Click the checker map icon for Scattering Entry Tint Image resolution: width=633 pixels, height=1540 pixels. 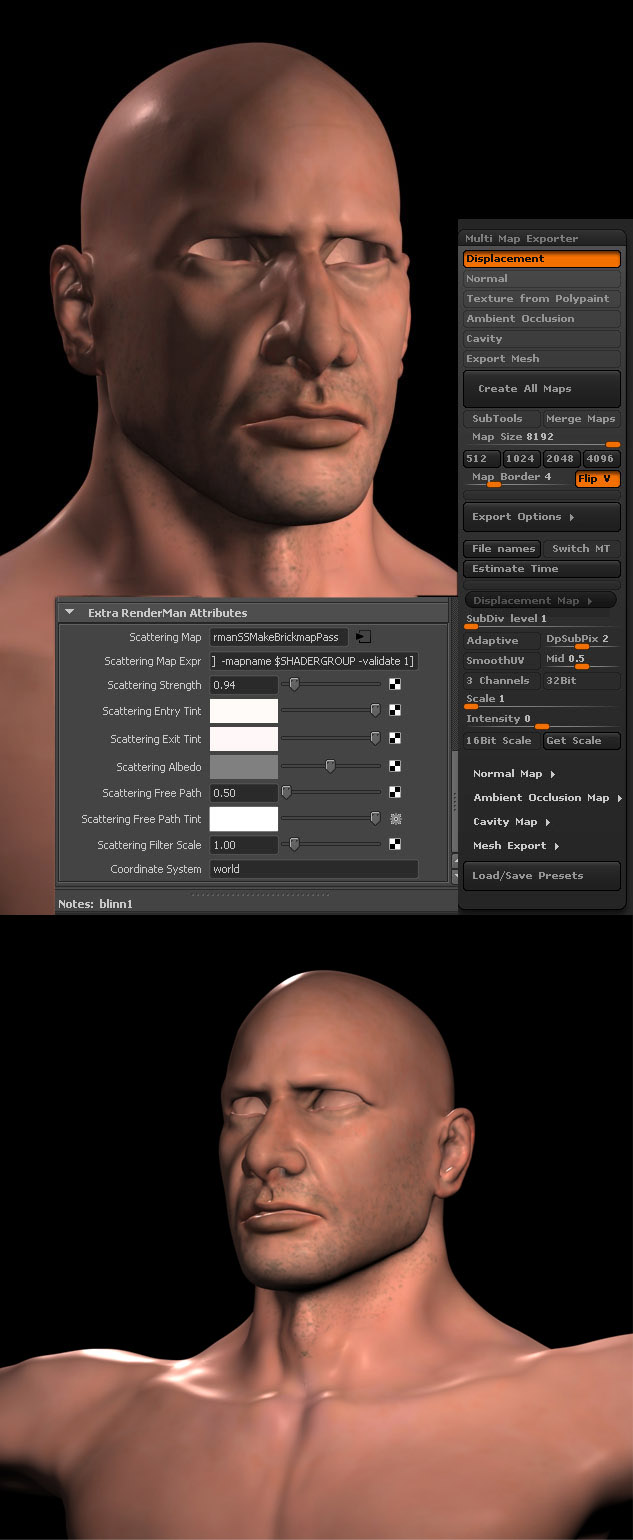point(395,711)
